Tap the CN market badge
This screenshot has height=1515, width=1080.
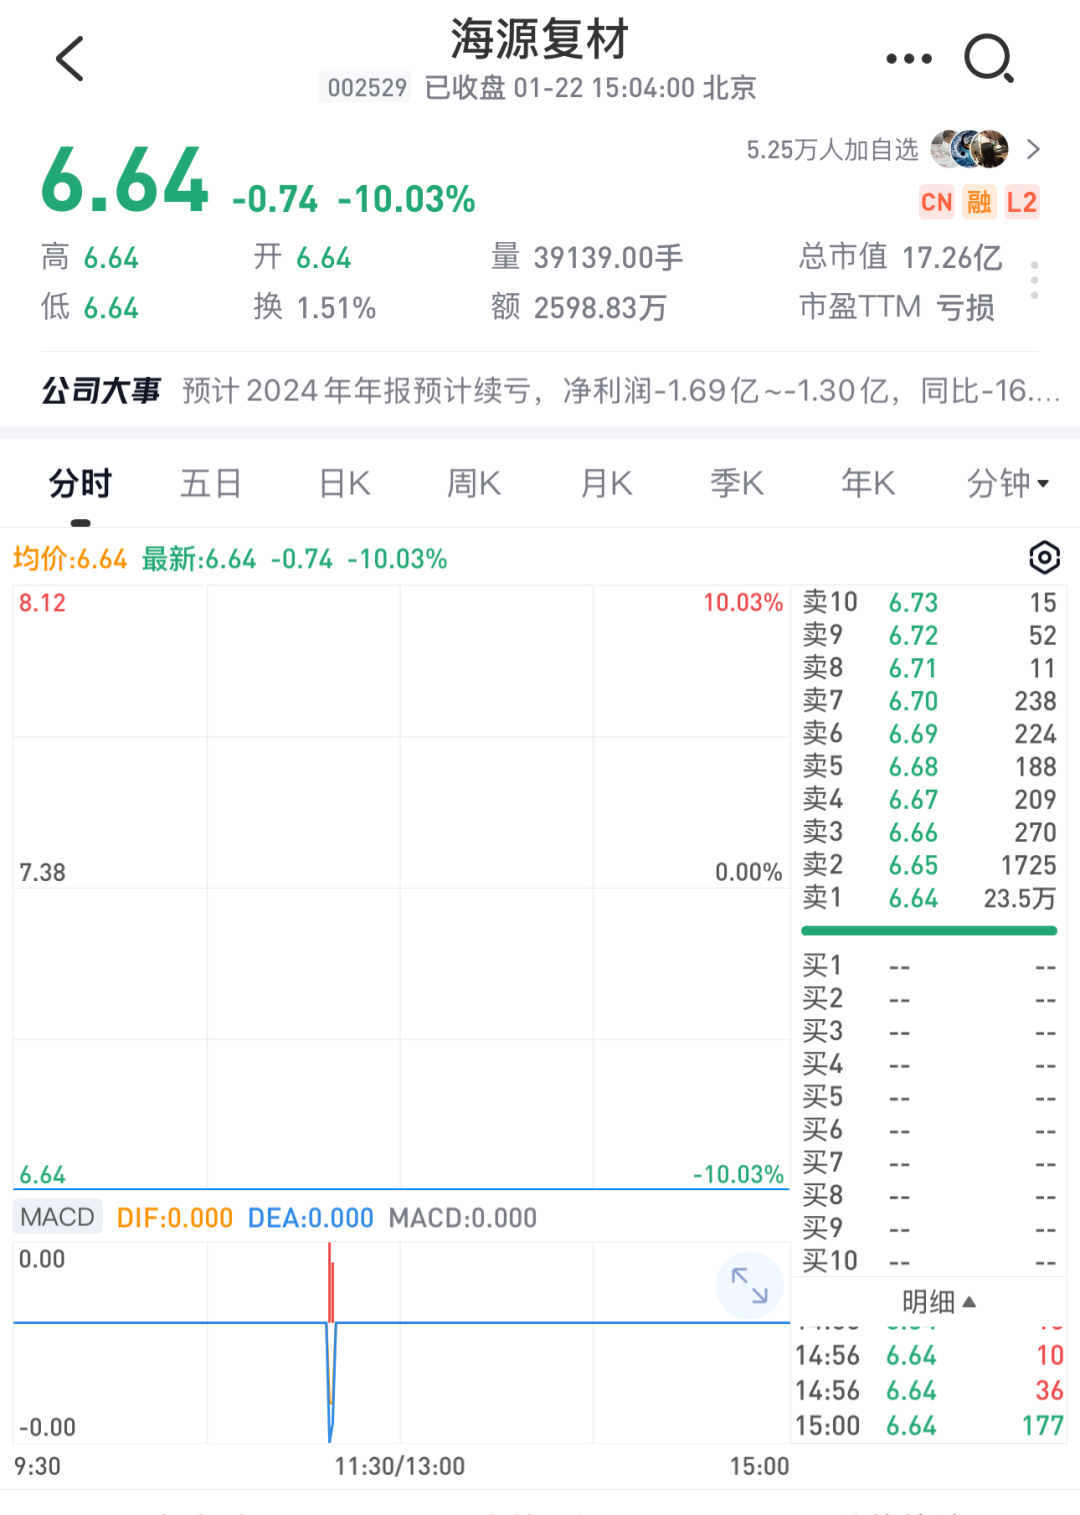coord(936,202)
